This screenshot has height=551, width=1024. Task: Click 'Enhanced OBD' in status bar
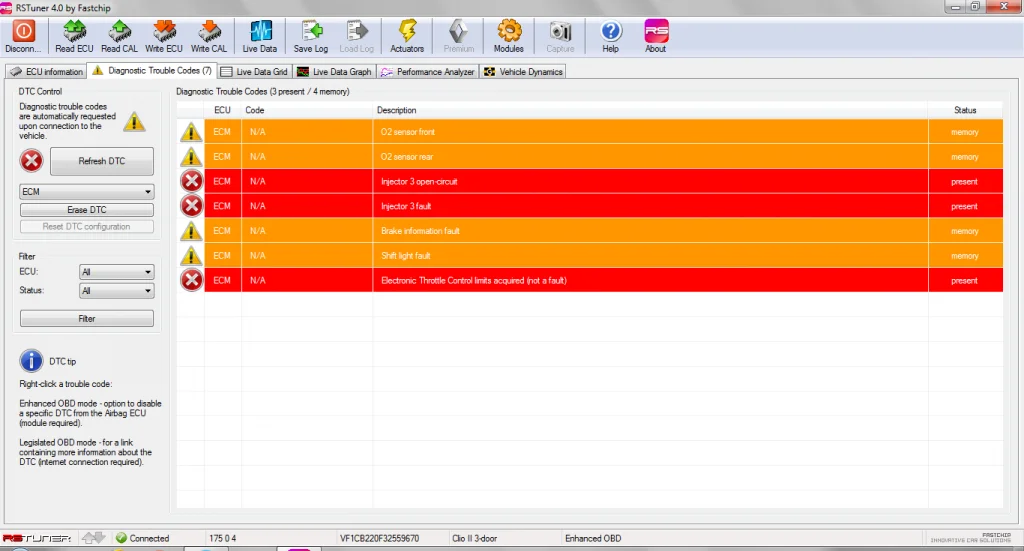tap(593, 539)
